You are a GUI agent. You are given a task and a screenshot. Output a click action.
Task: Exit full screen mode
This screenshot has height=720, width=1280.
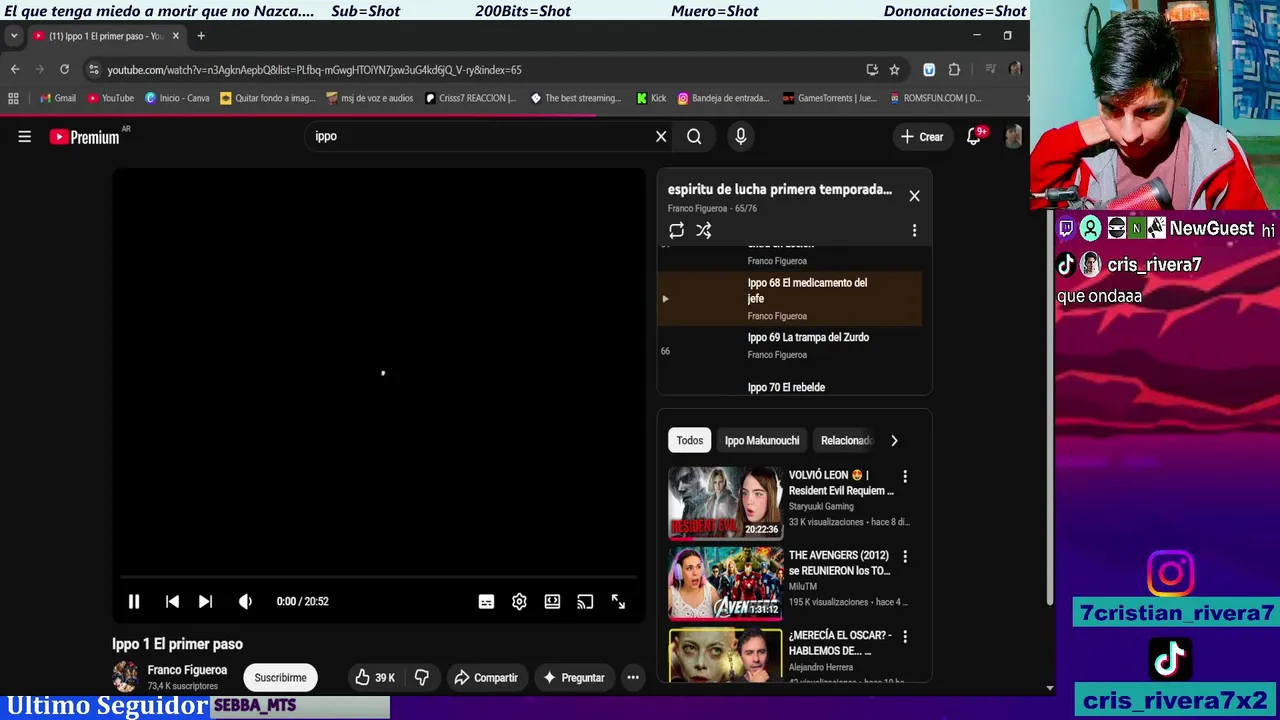[618, 601]
